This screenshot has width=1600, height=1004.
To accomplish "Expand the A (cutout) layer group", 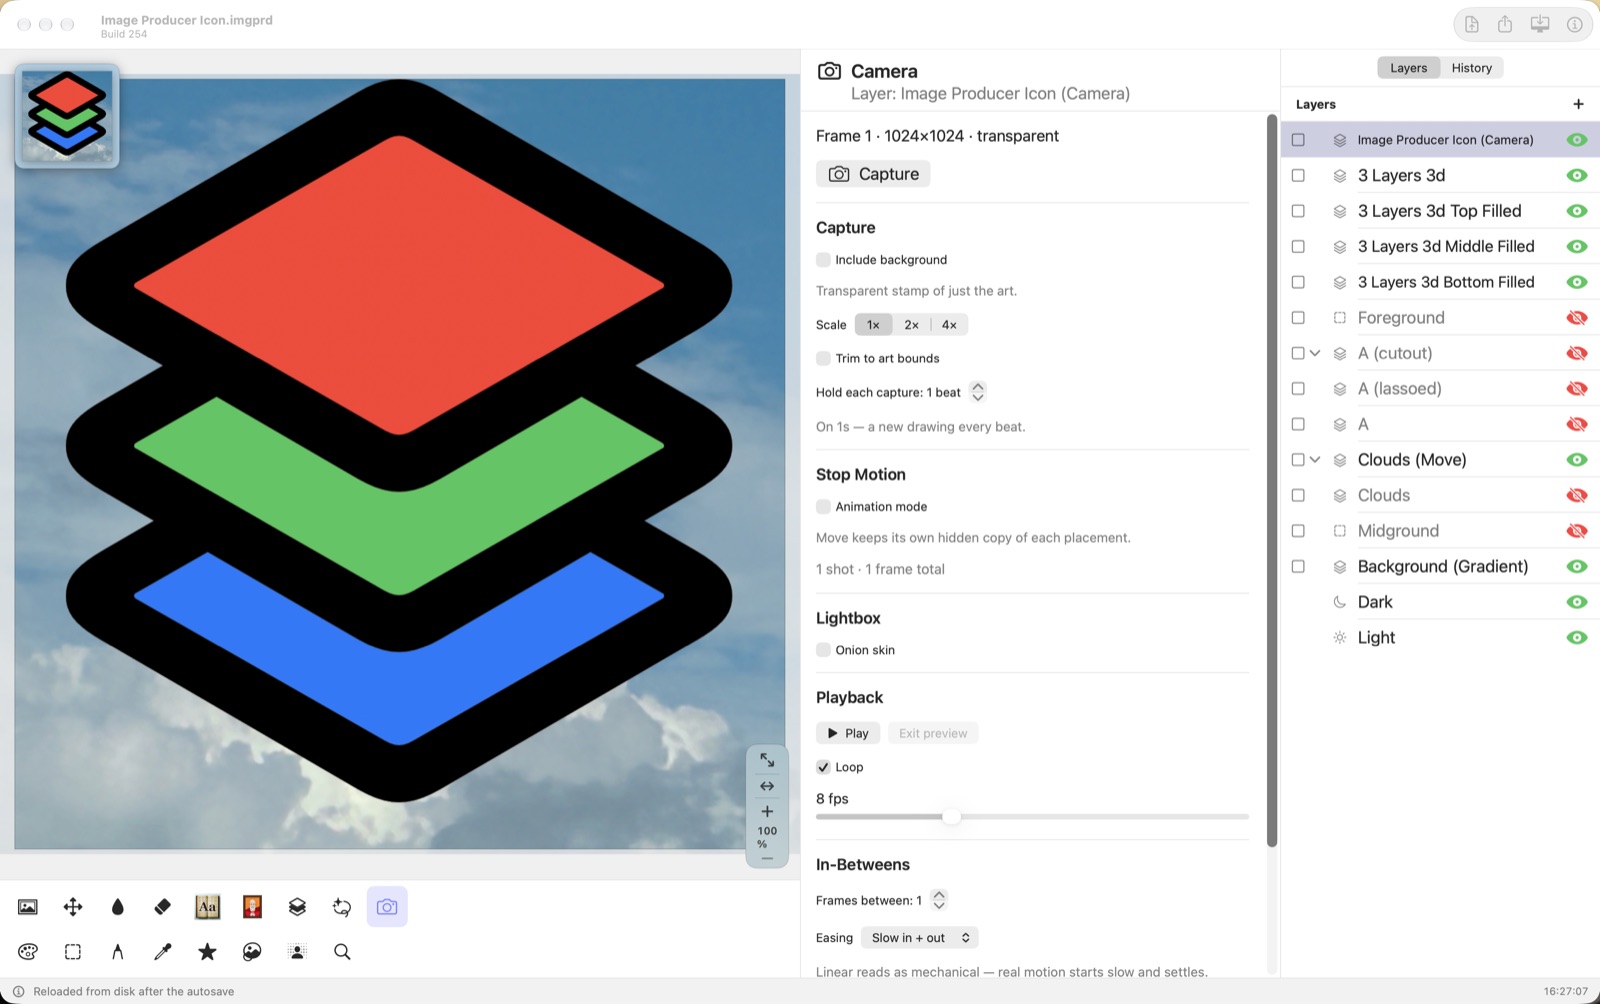I will click(1315, 353).
